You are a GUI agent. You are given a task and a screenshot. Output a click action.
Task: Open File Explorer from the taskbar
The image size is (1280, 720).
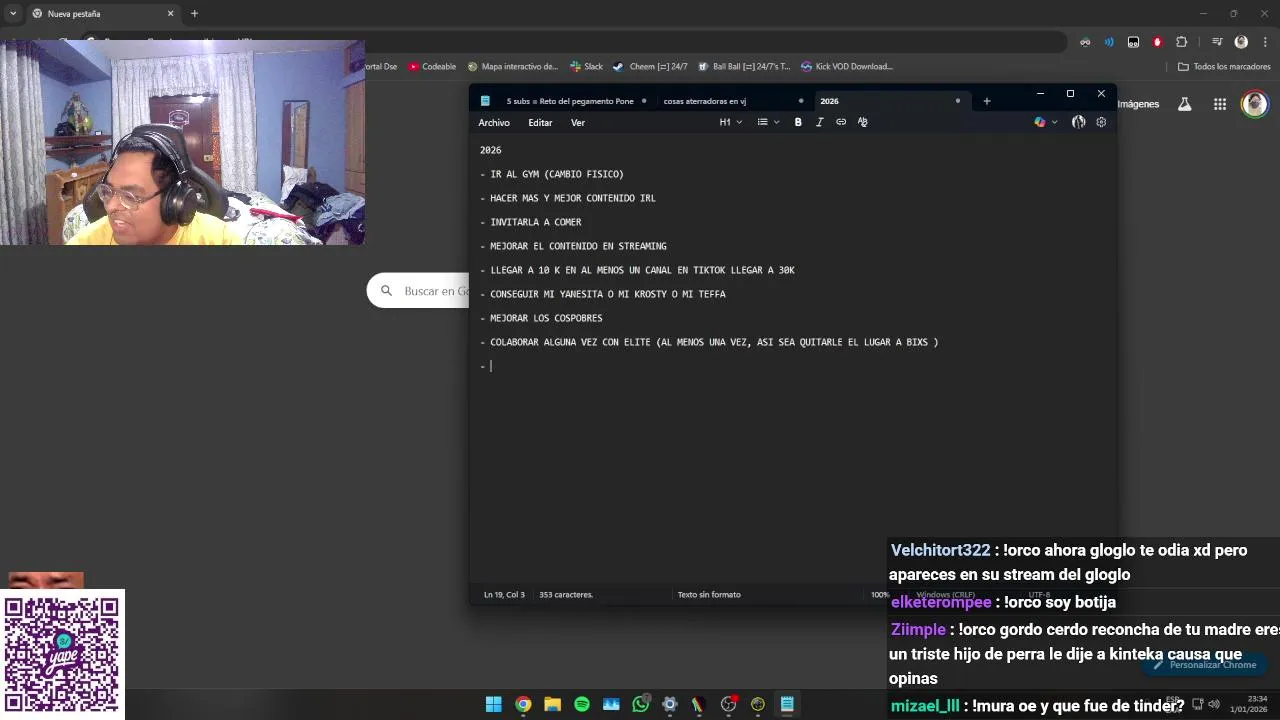pyautogui.click(x=552, y=704)
